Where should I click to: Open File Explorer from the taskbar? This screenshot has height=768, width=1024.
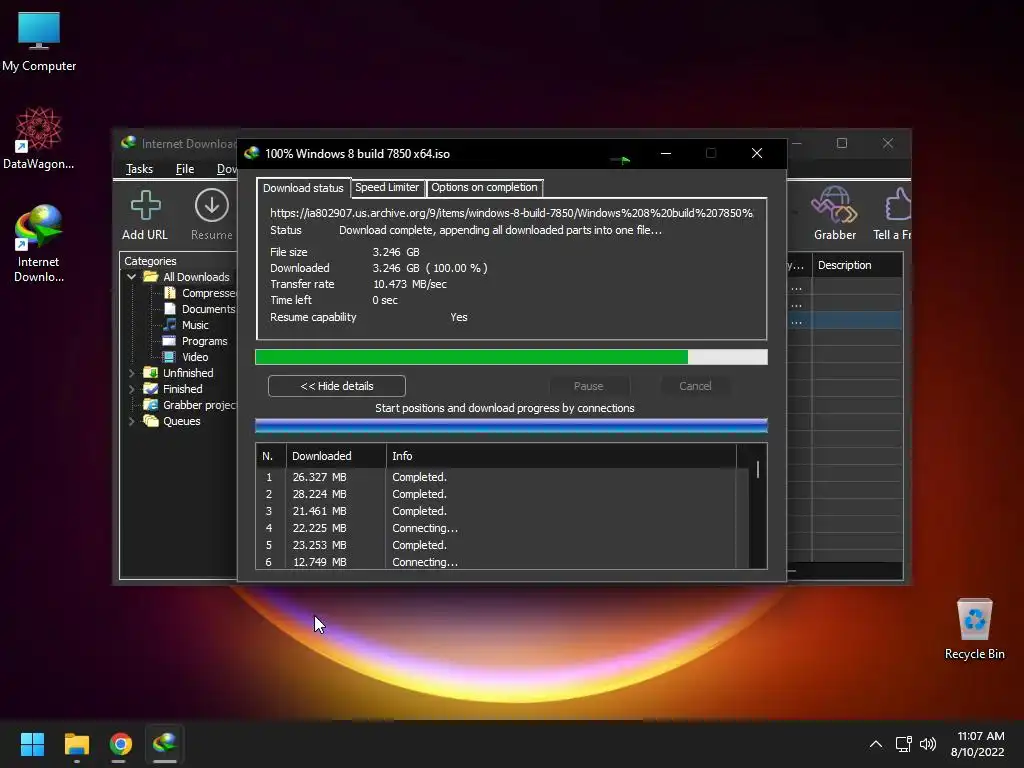(76, 744)
